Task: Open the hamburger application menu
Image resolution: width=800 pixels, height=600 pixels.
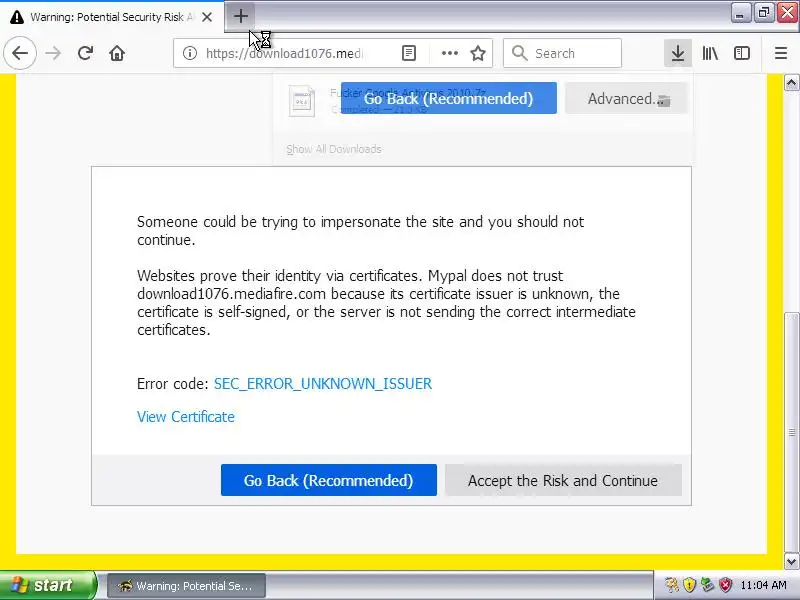Action: tap(781, 53)
